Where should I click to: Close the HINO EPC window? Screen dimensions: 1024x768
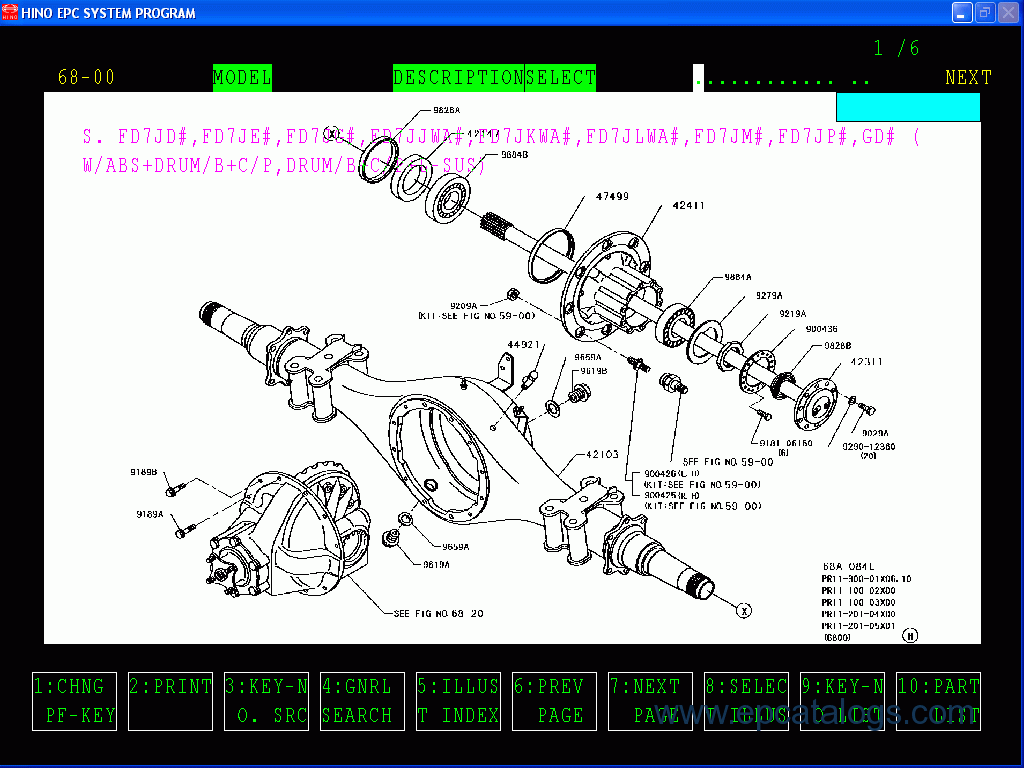point(1008,12)
